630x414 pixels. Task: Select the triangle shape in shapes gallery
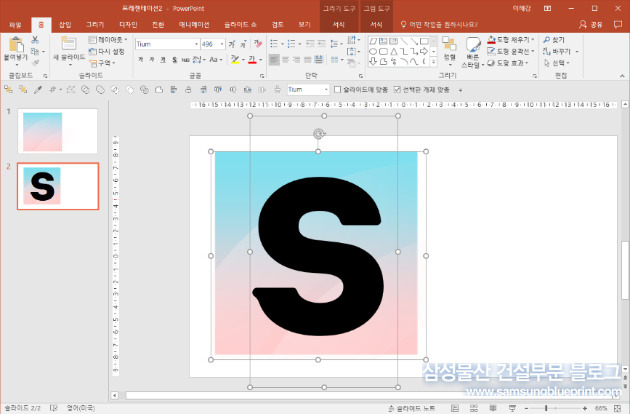tap(394, 51)
